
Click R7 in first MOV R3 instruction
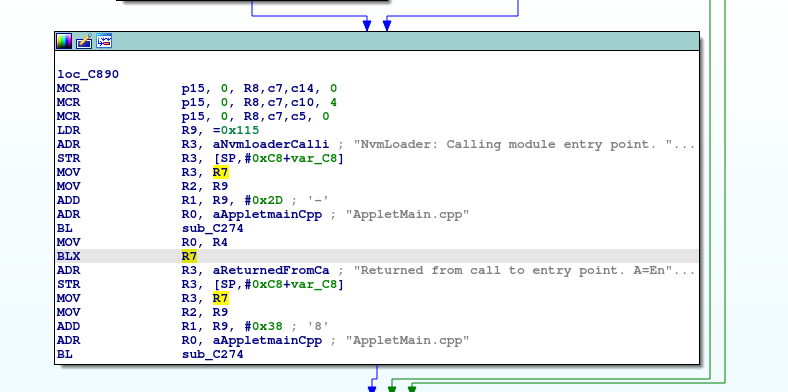221,172
